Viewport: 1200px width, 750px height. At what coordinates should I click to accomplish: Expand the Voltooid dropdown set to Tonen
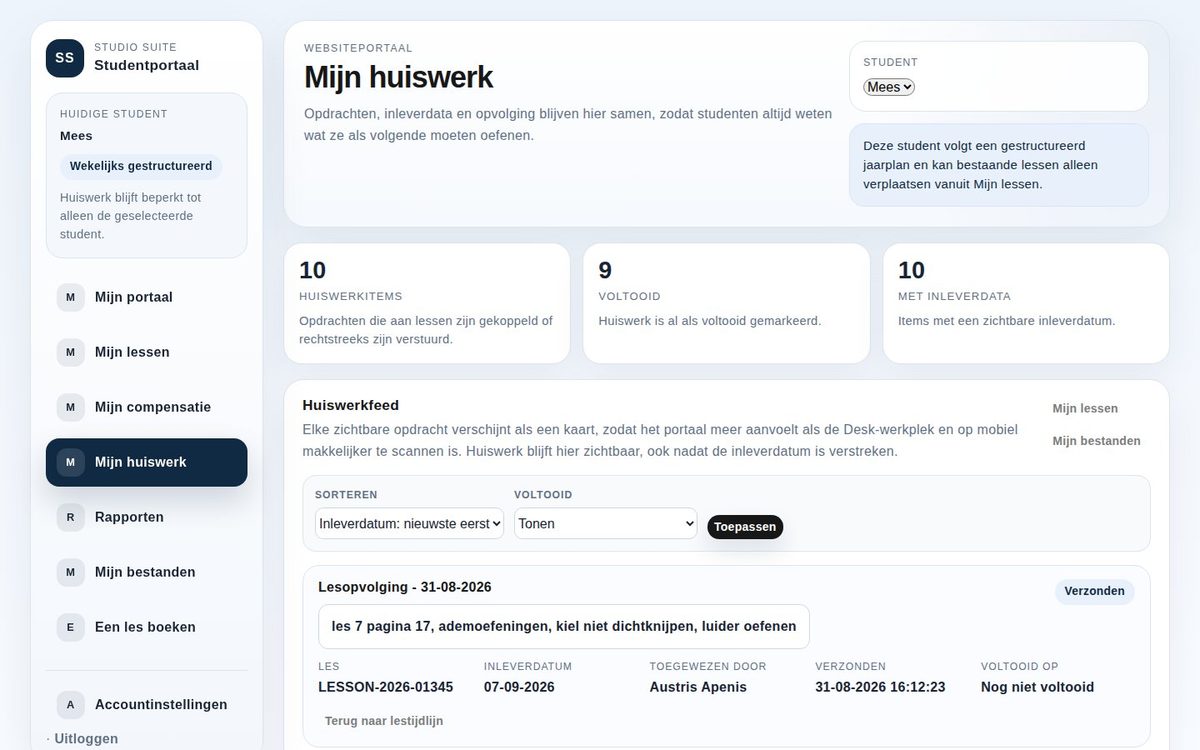(x=605, y=523)
